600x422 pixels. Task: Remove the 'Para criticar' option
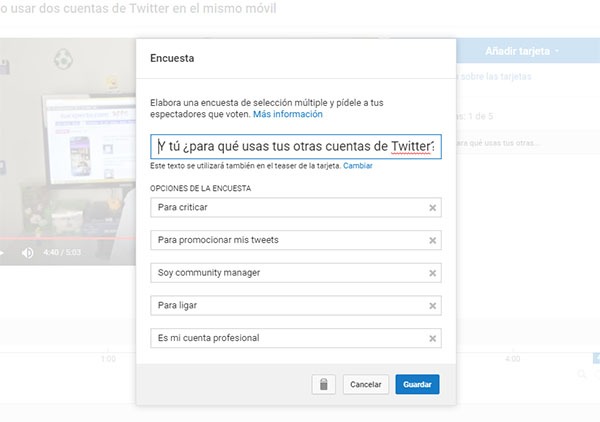[x=432, y=208]
